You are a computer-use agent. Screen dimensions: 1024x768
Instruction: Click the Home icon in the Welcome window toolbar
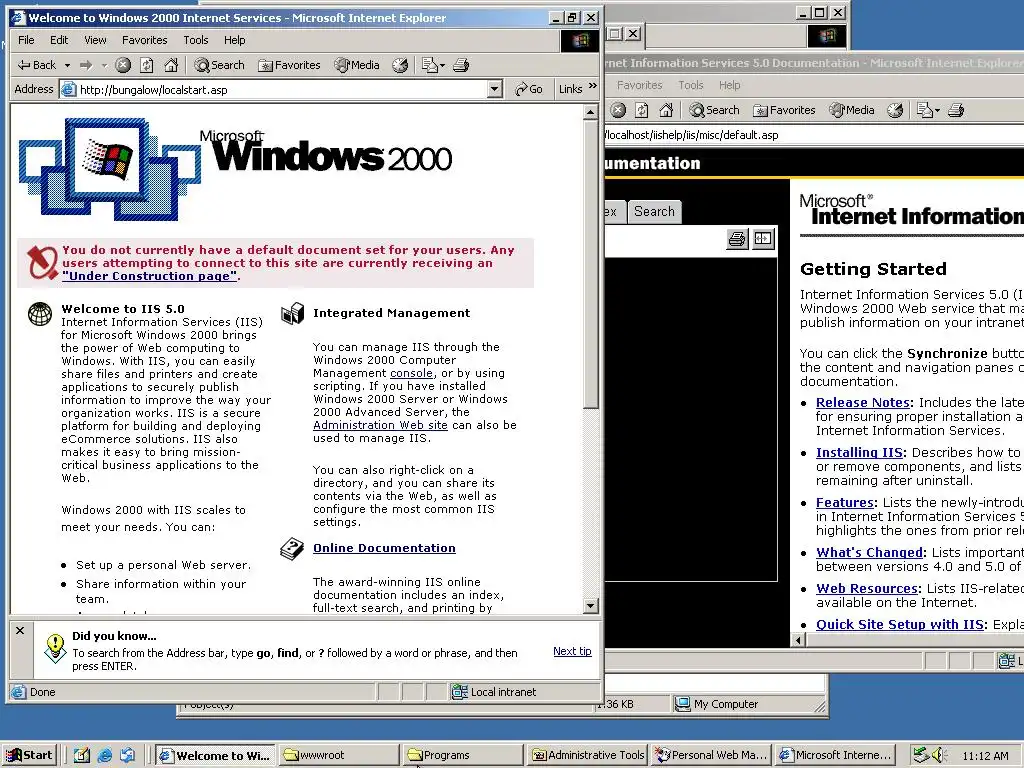171,65
